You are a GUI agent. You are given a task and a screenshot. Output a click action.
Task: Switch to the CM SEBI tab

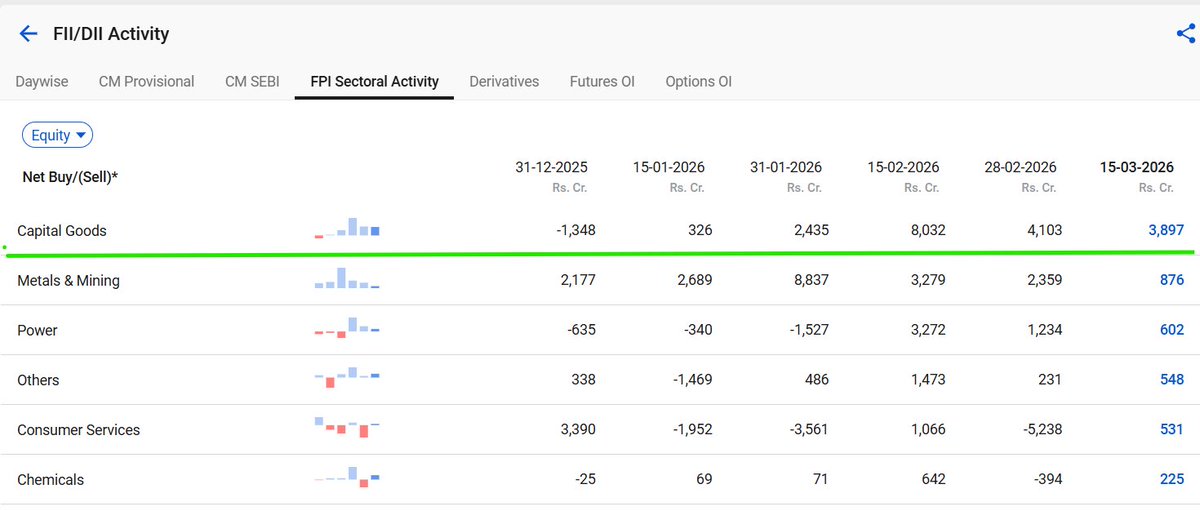pyautogui.click(x=252, y=81)
